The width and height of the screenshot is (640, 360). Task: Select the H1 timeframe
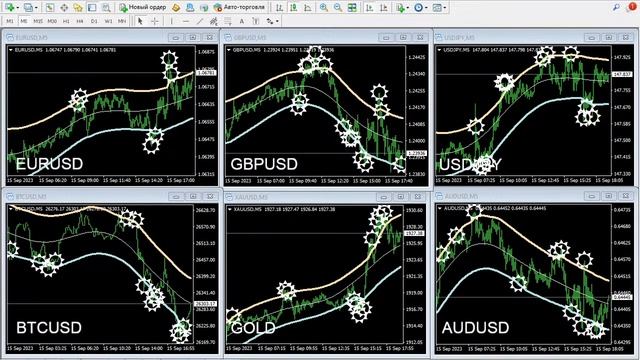[66, 21]
